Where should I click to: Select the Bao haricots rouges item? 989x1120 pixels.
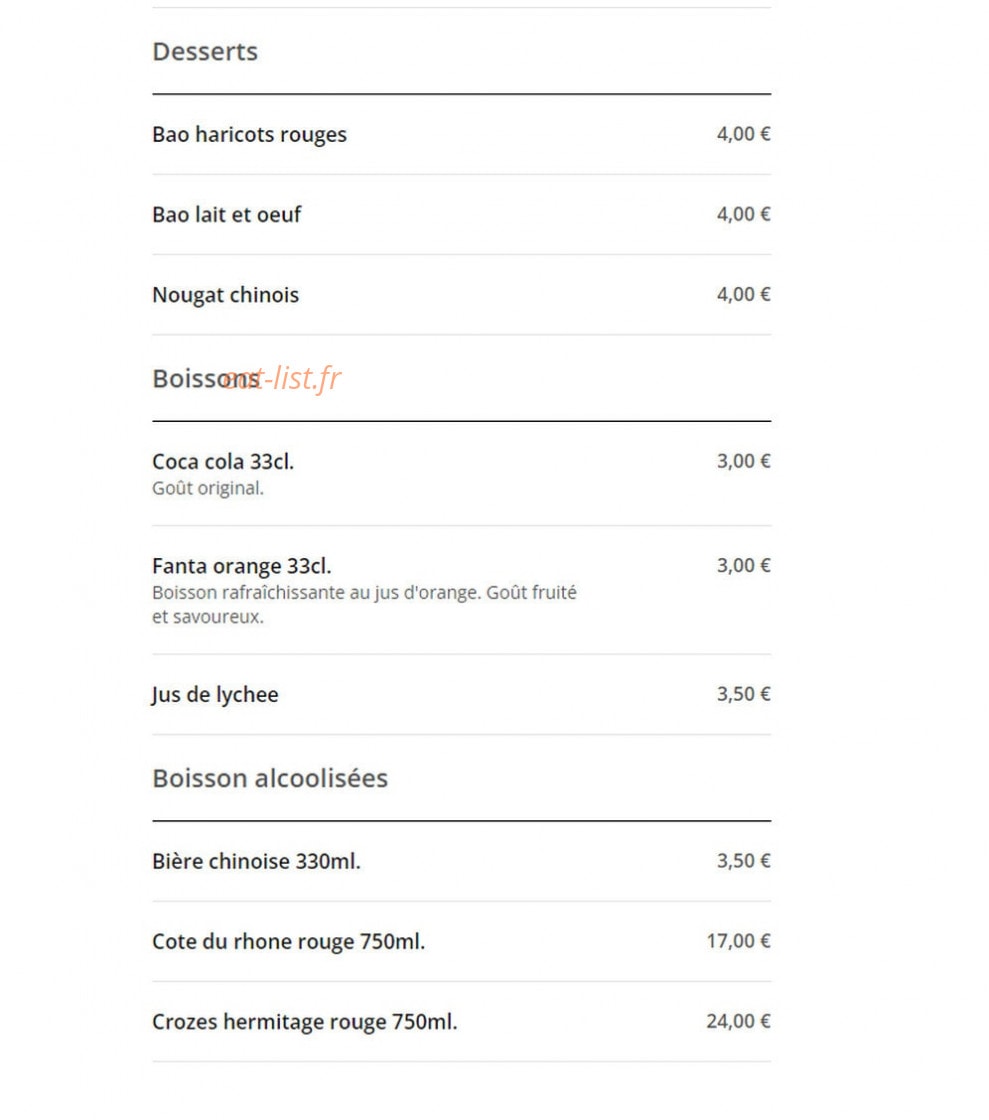tap(461, 134)
